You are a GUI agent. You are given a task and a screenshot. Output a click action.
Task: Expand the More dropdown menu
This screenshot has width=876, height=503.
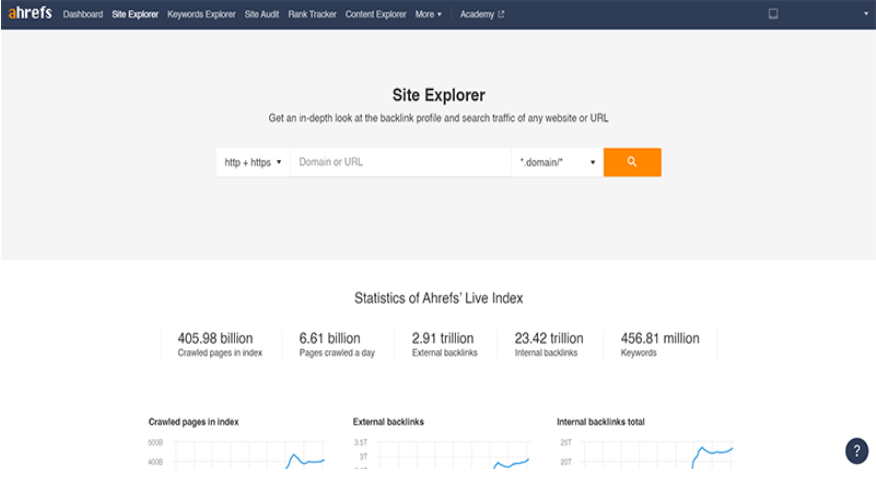click(x=428, y=15)
